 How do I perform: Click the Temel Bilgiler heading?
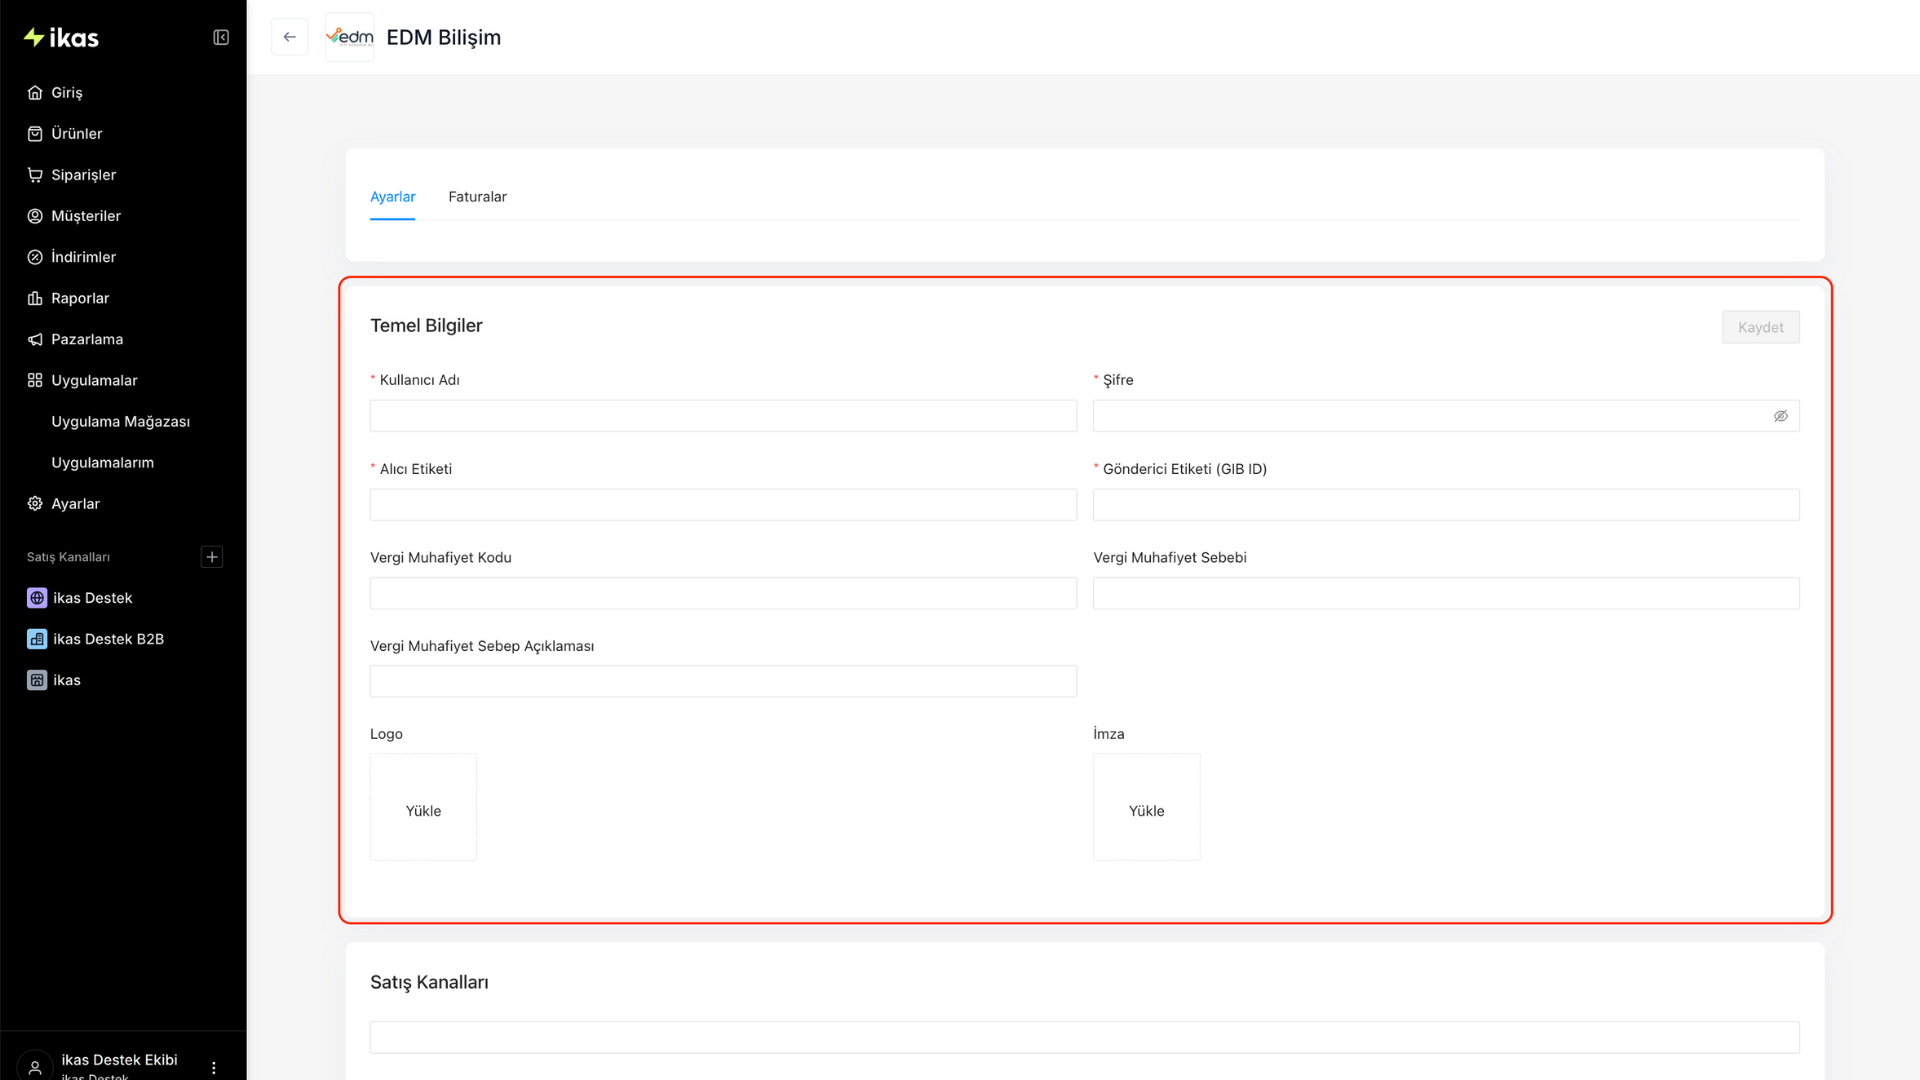click(x=426, y=325)
